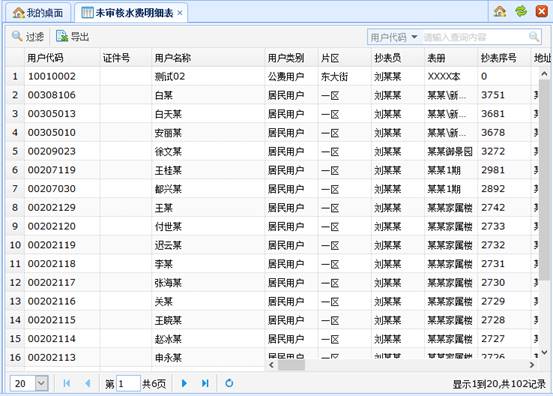
Task: Click the user name 白天某
Action: coord(168,114)
